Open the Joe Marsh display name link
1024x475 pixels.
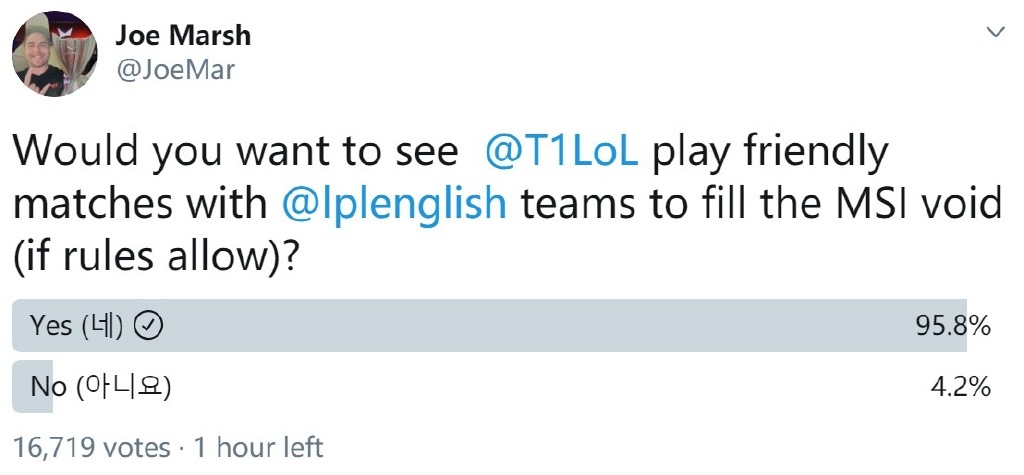(x=182, y=36)
